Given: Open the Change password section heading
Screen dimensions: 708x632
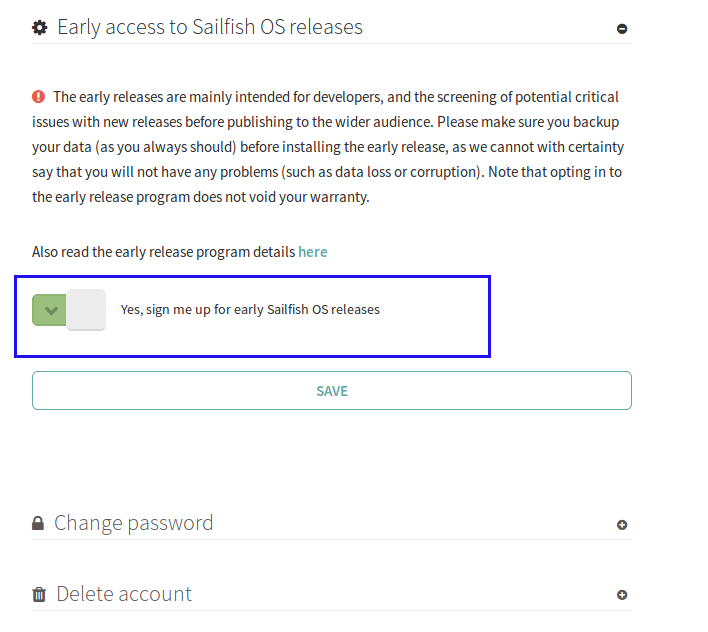Looking at the screenshot, I should tap(133, 523).
